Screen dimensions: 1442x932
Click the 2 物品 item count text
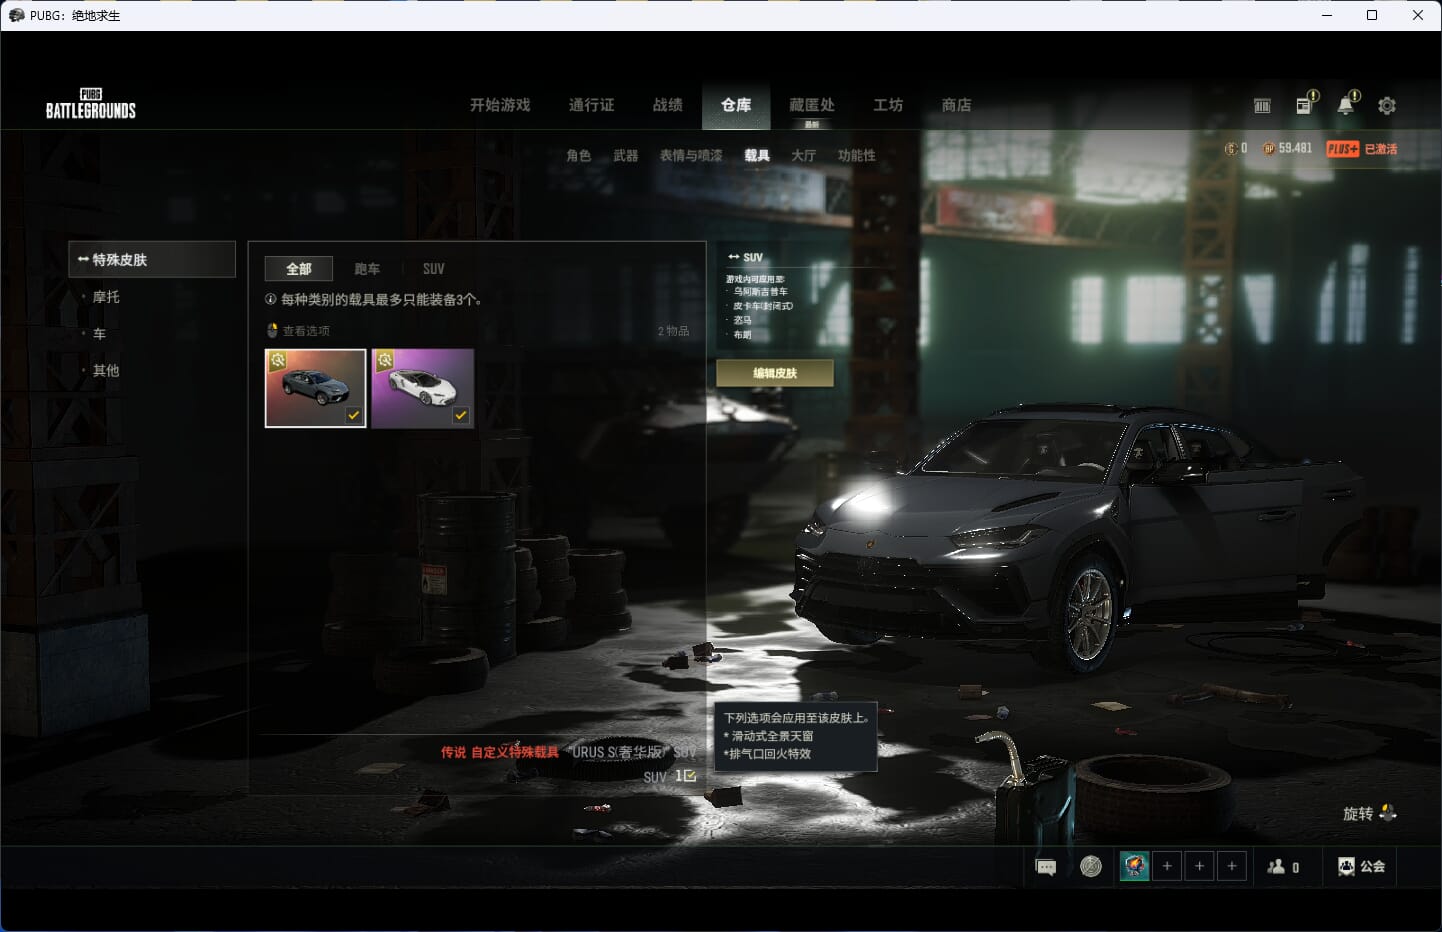[673, 331]
